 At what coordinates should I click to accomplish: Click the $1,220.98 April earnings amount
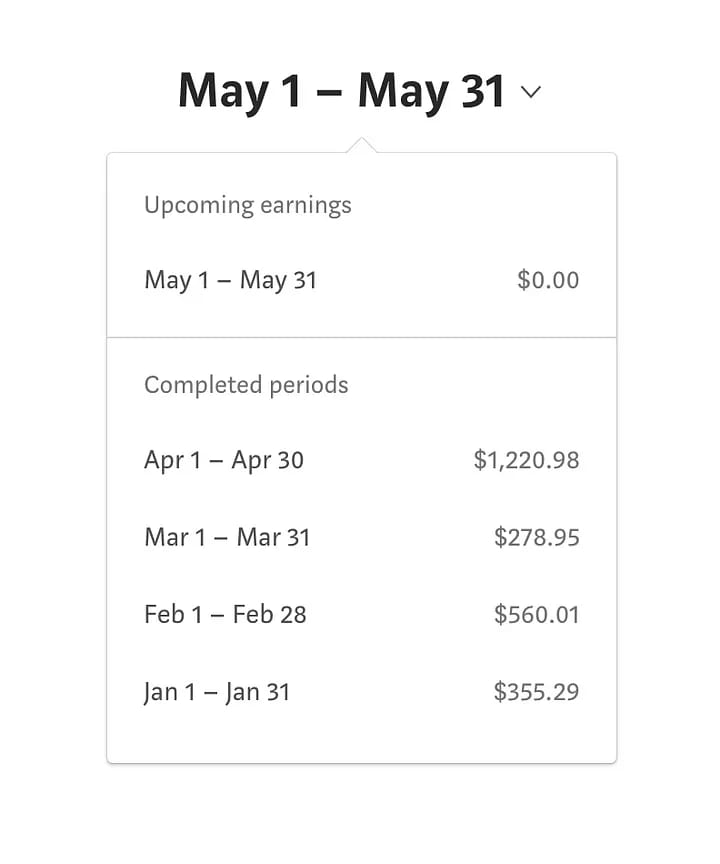click(526, 461)
